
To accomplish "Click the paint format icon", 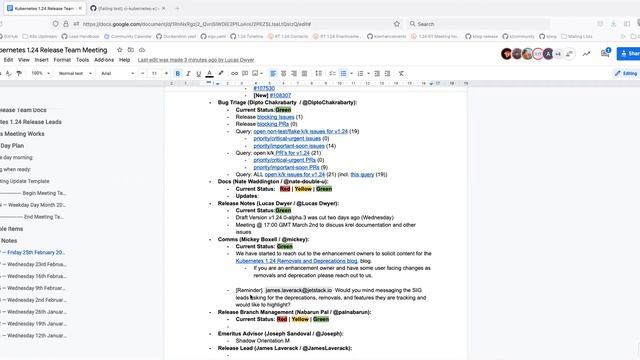I will 19,73.
